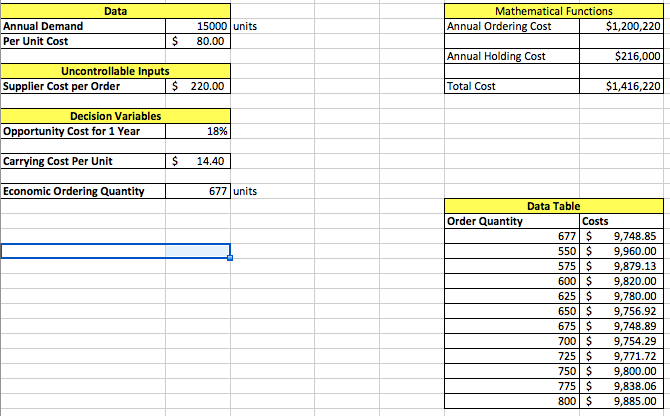The width and height of the screenshot is (670, 416).
Task: Click the Uncontrollable Inputs header
Action: pyautogui.click(x=115, y=71)
